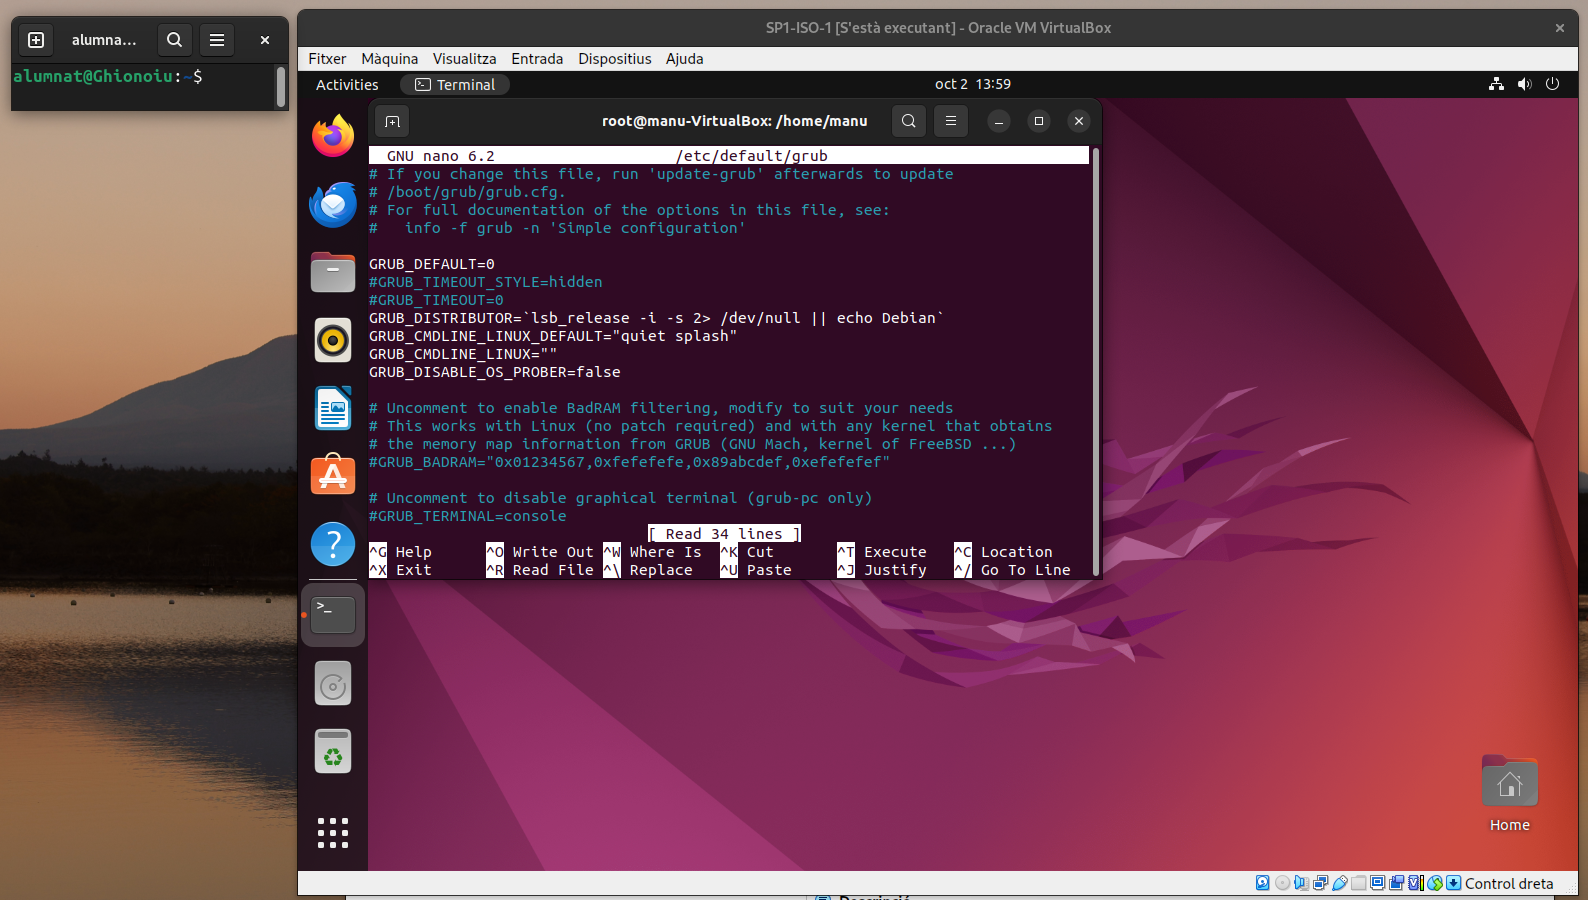Open the hamburger menu in root terminal
This screenshot has height=900, width=1588.
tap(951, 121)
